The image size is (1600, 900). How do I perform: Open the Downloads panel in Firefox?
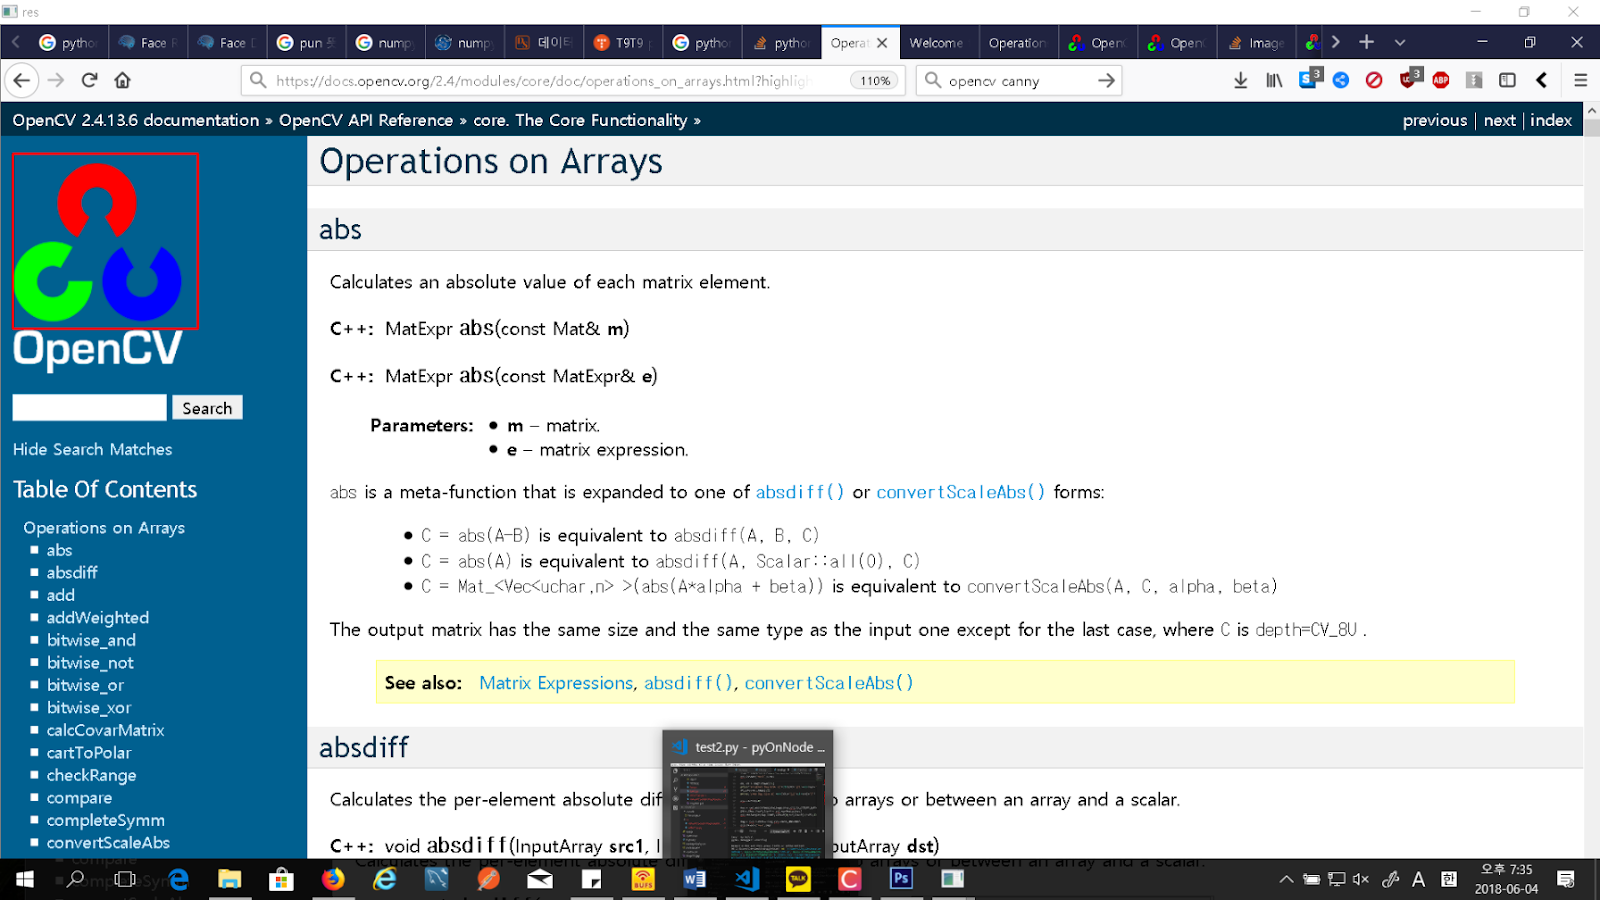click(x=1240, y=80)
